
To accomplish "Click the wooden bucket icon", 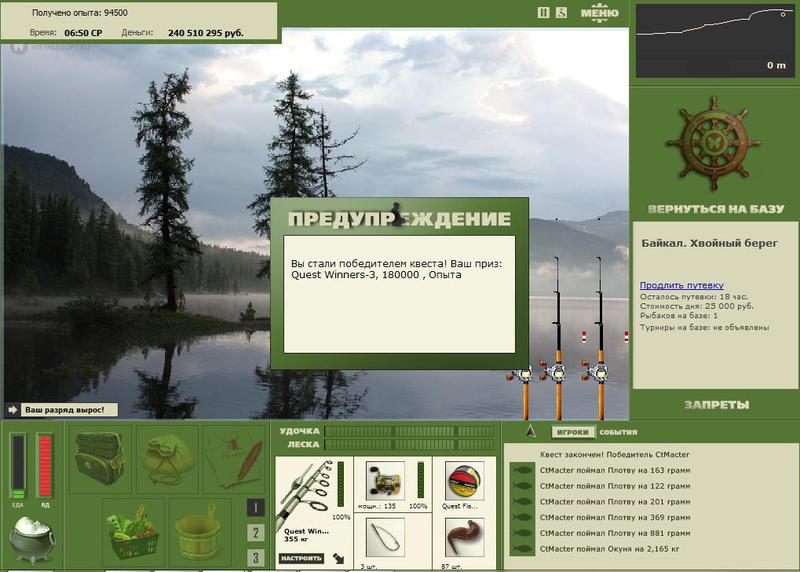I will click(x=199, y=533).
